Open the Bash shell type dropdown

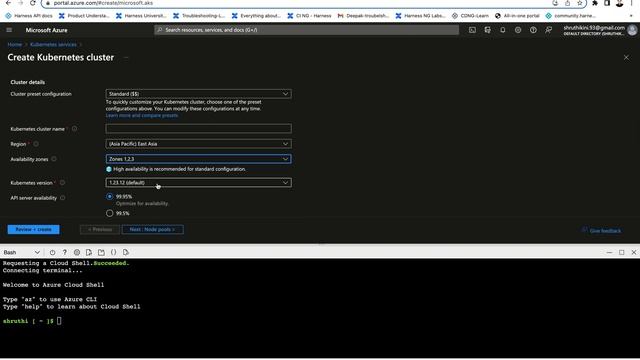21,252
